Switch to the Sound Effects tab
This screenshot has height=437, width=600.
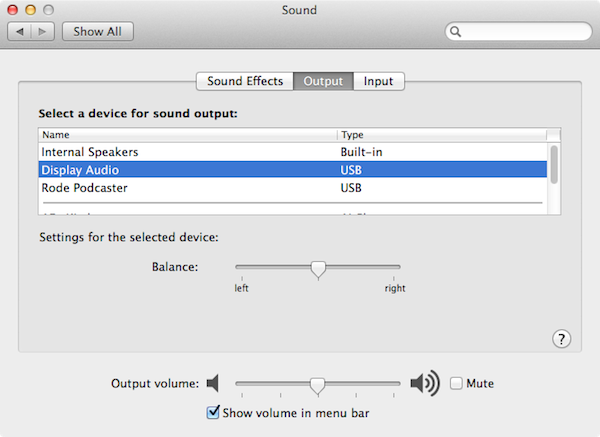point(245,81)
